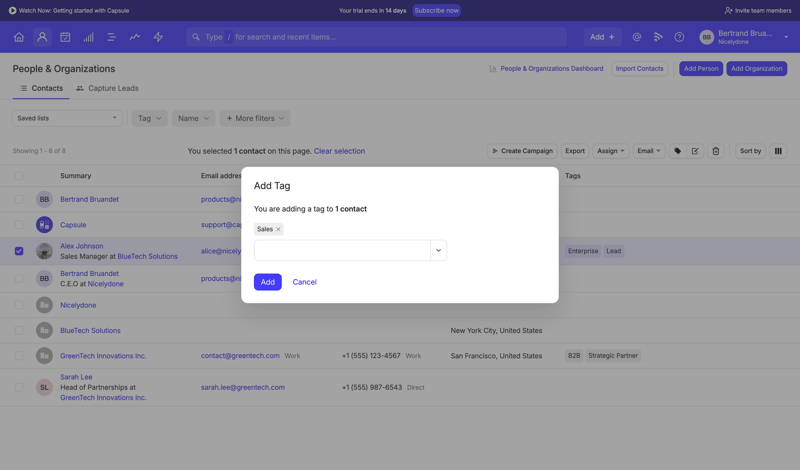Cancel the Add Tag dialog

coord(305,282)
